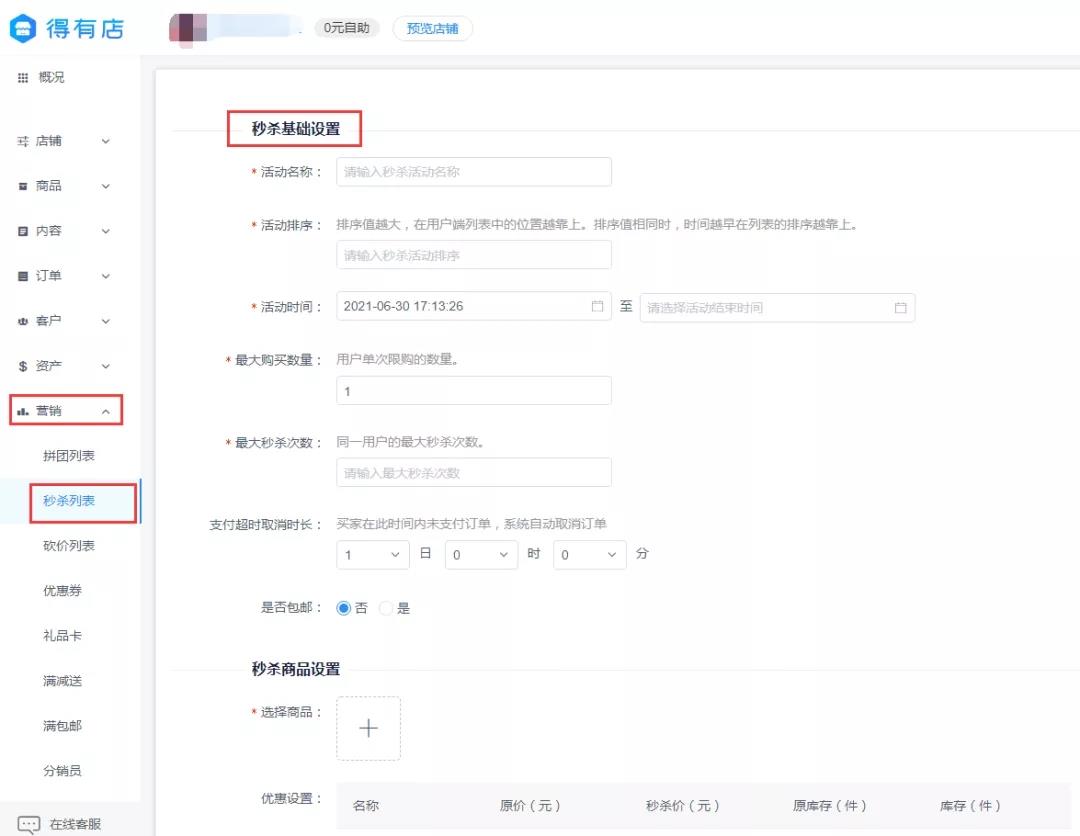The width and height of the screenshot is (1080, 836).
Task: Click the 0元自助 label
Action: (346, 28)
